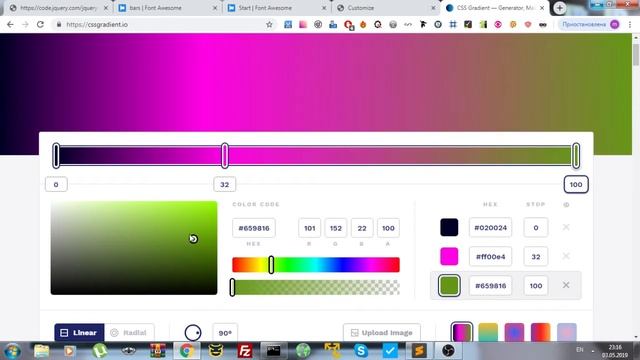Remove the #ff00e4 color stop
The width and height of the screenshot is (640, 360).
(x=566, y=256)
